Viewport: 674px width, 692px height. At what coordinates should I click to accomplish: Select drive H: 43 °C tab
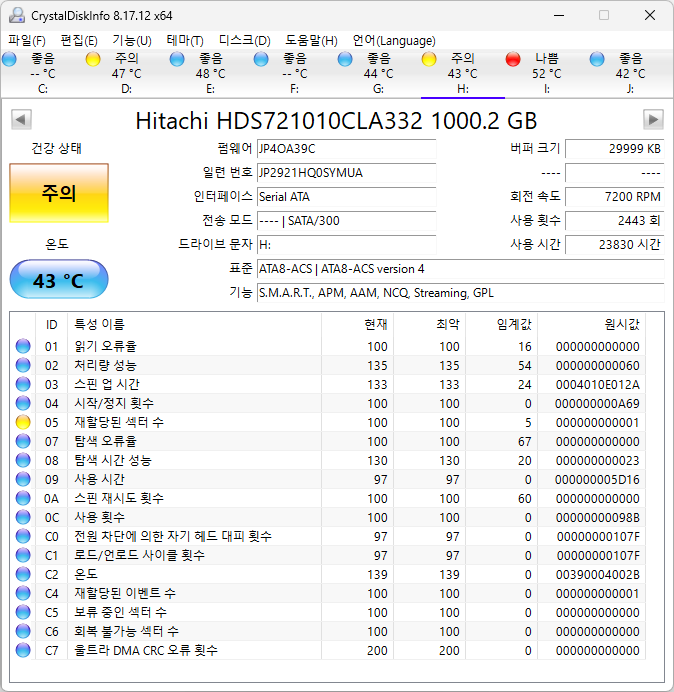click(x=463, y=73)
